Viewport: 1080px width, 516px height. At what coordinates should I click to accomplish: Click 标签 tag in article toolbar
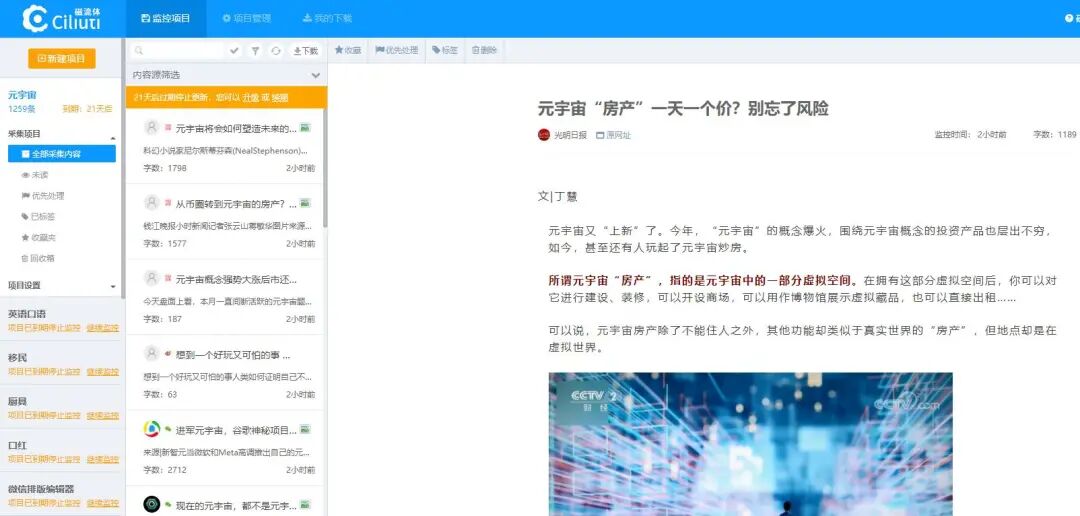[445, 50]
